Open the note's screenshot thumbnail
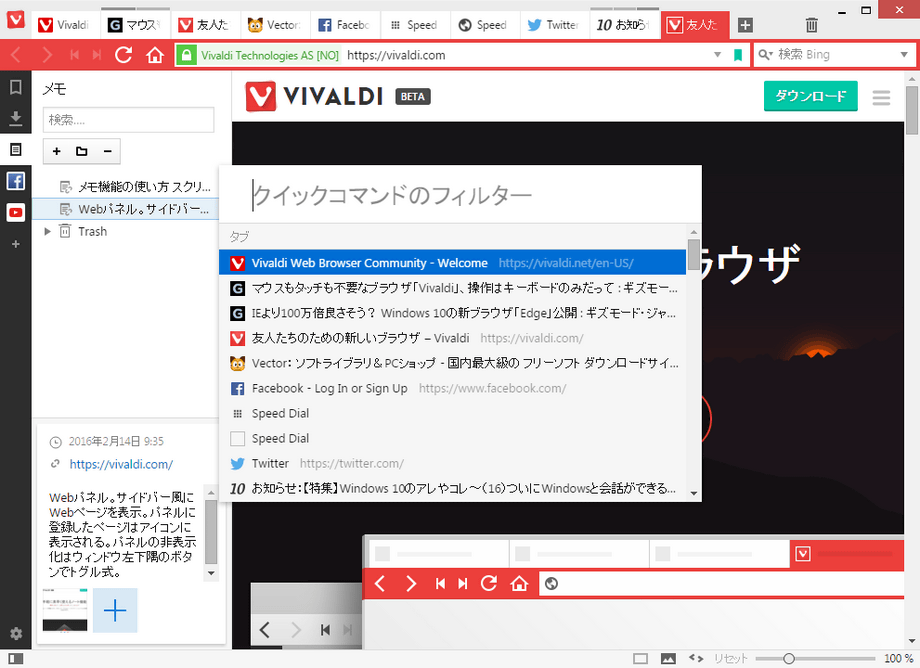920x668 pixels. click(x=65, y=611)
